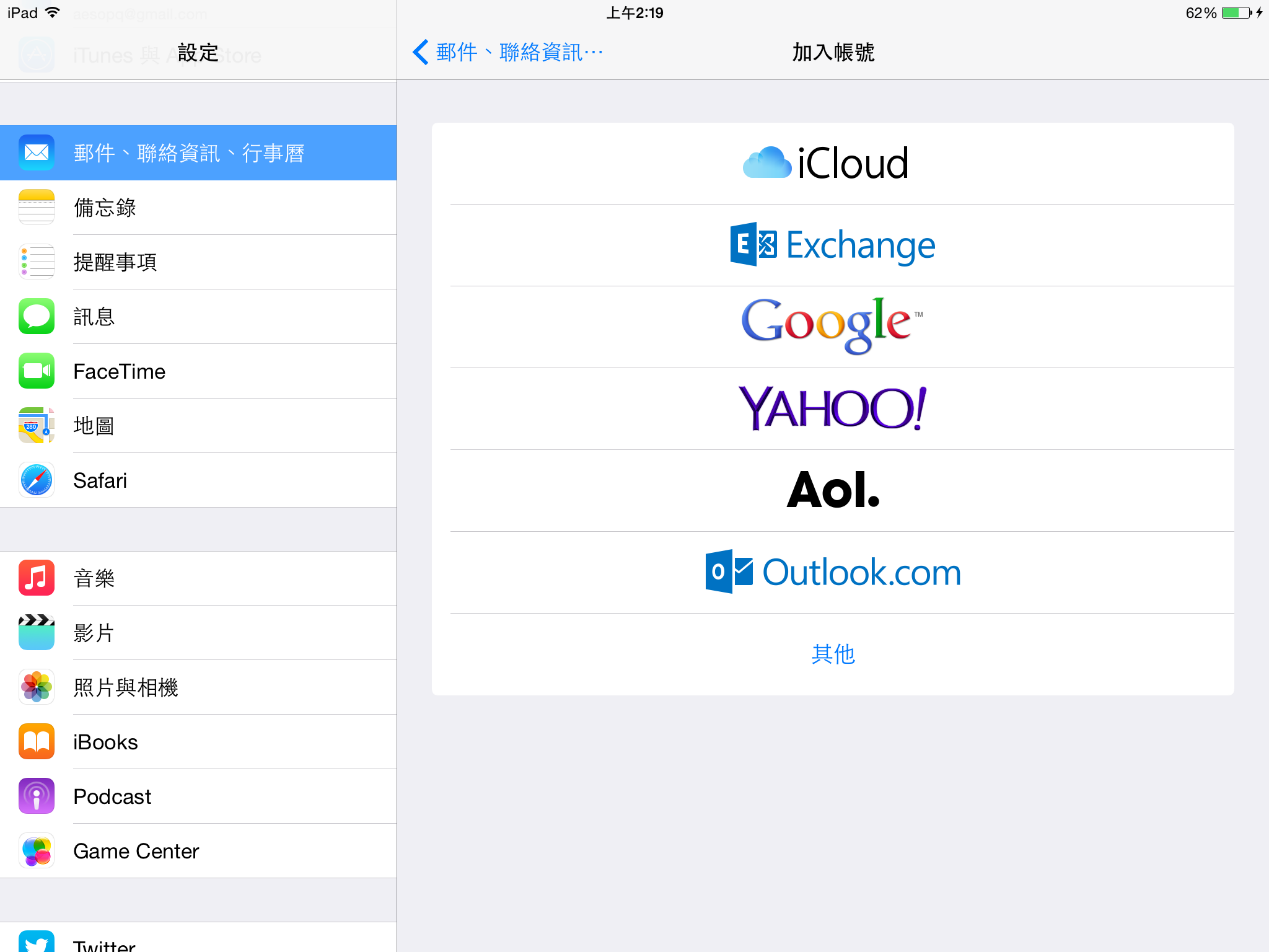
Task: Select 其他 (Other) account option
Action: click(833, 654)
